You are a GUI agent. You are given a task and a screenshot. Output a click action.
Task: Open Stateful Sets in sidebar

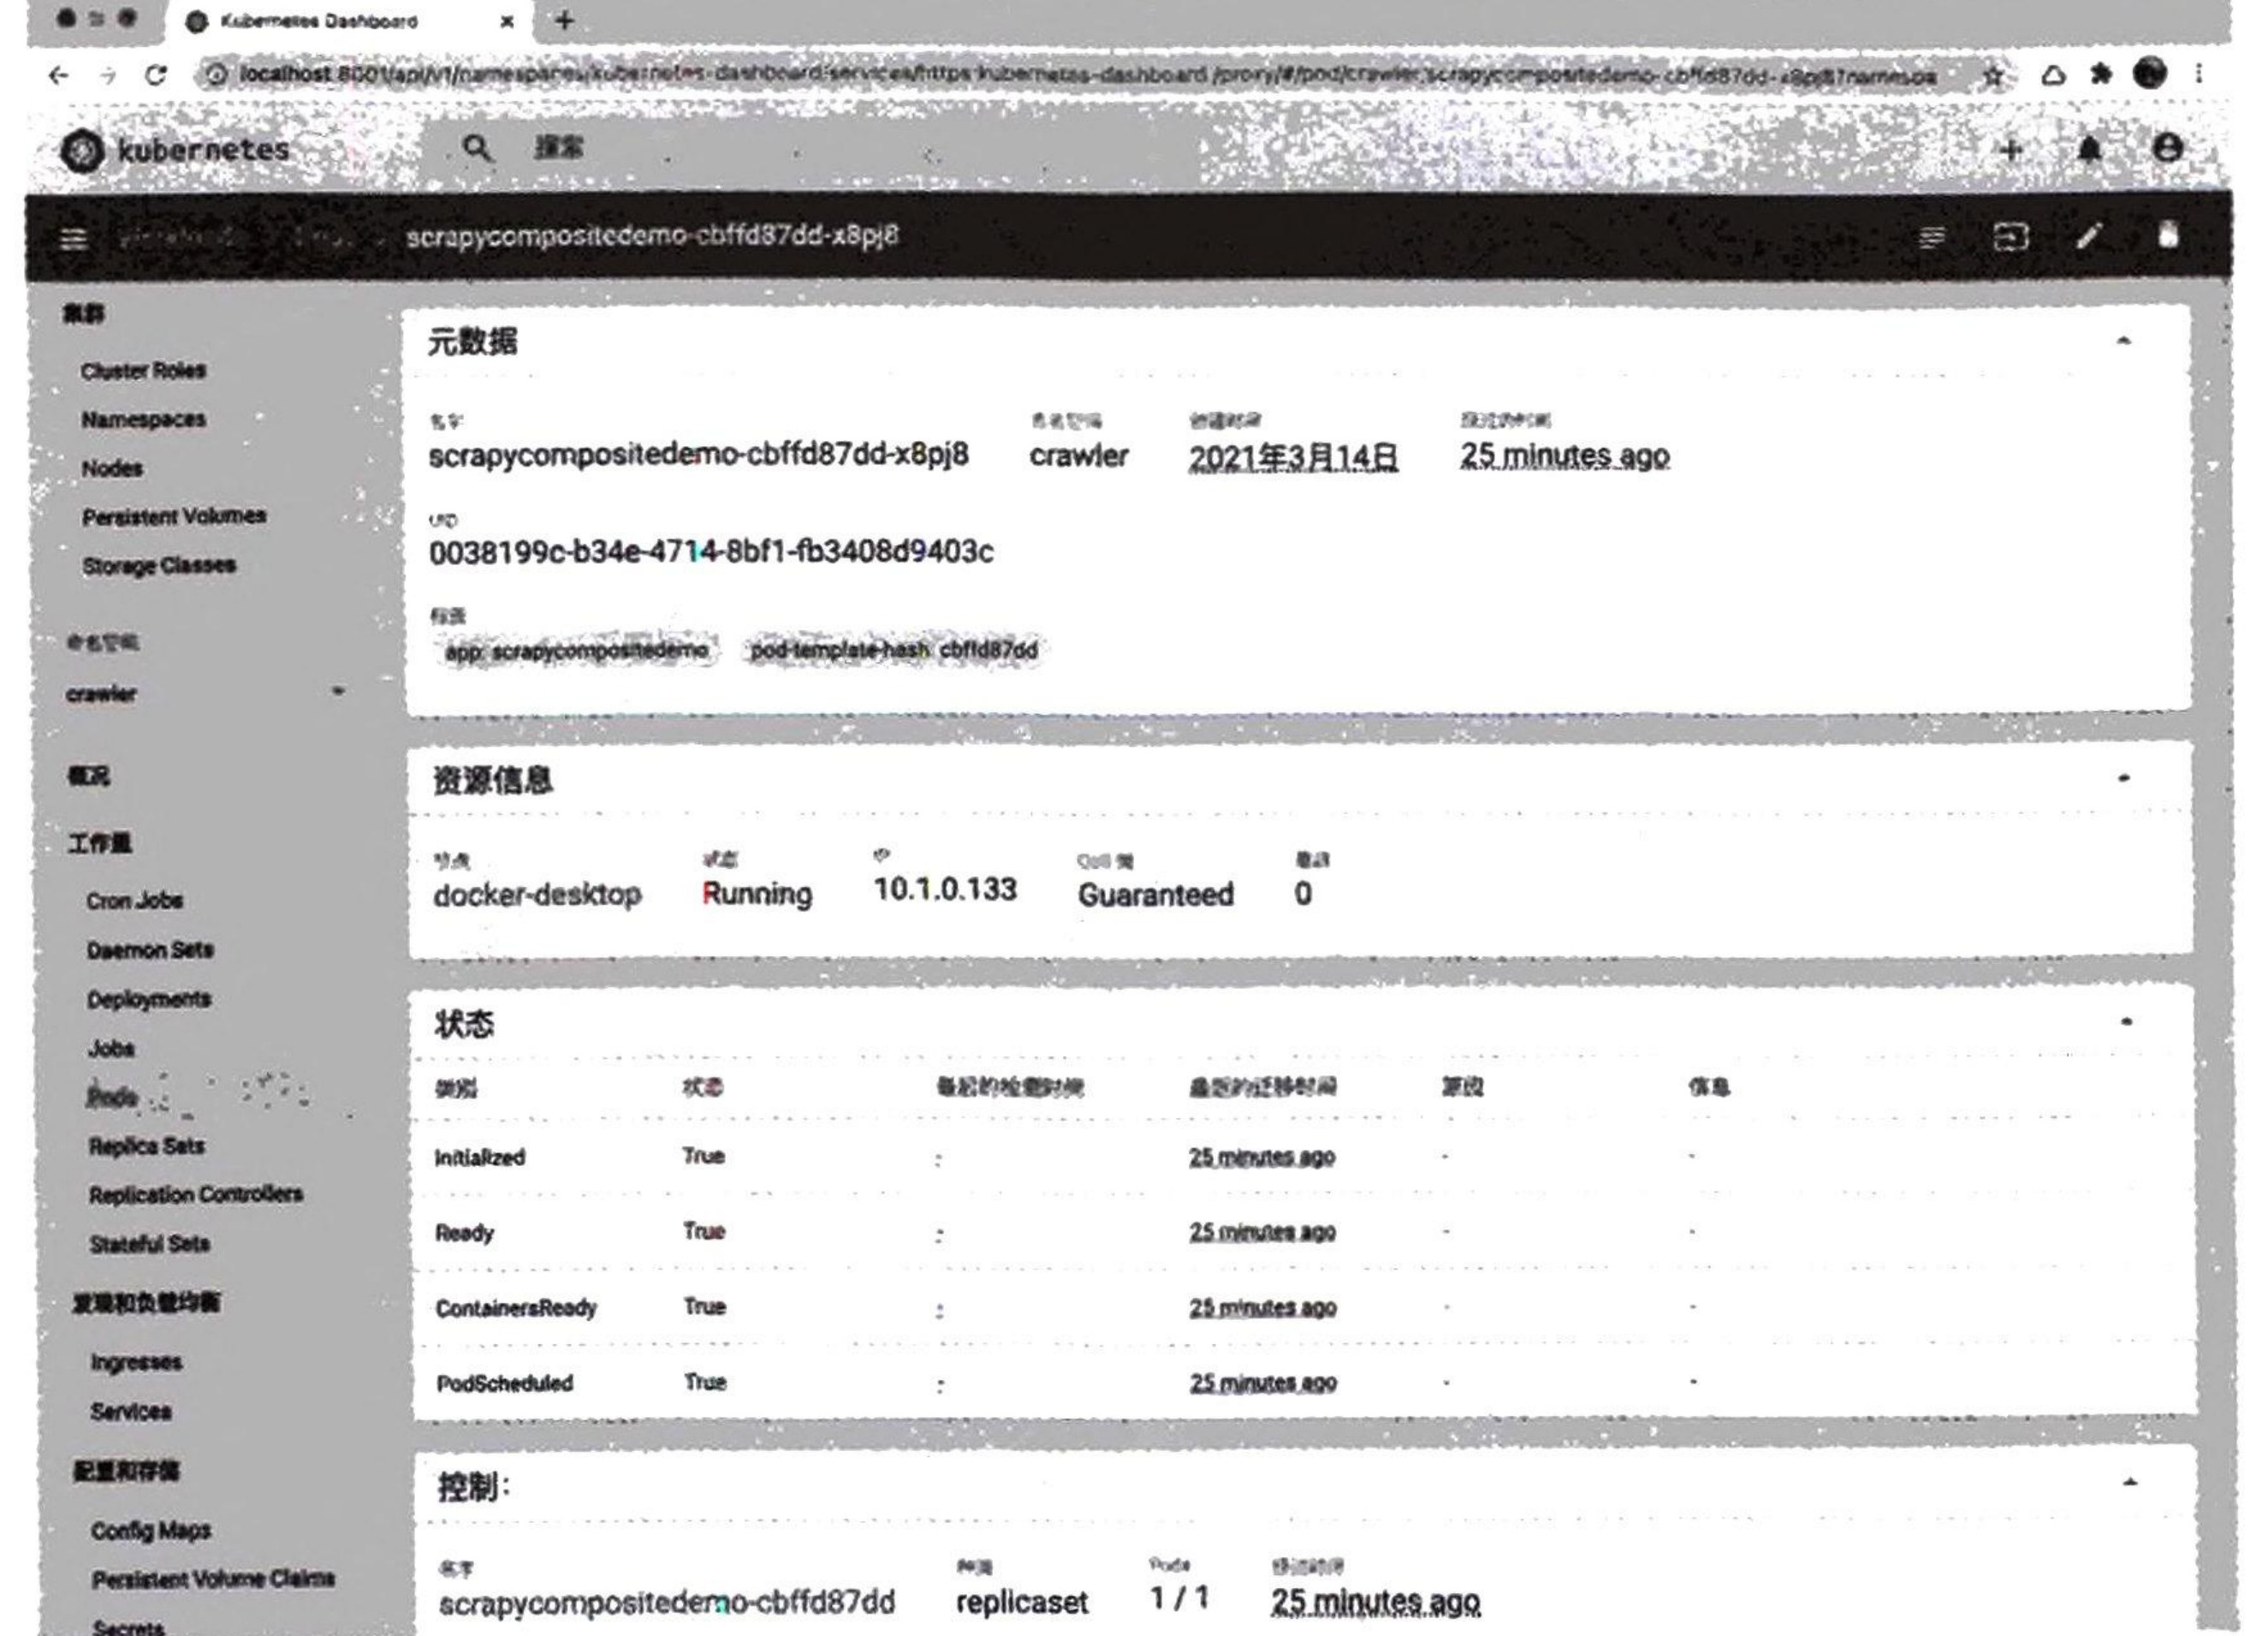[150, 1244]
